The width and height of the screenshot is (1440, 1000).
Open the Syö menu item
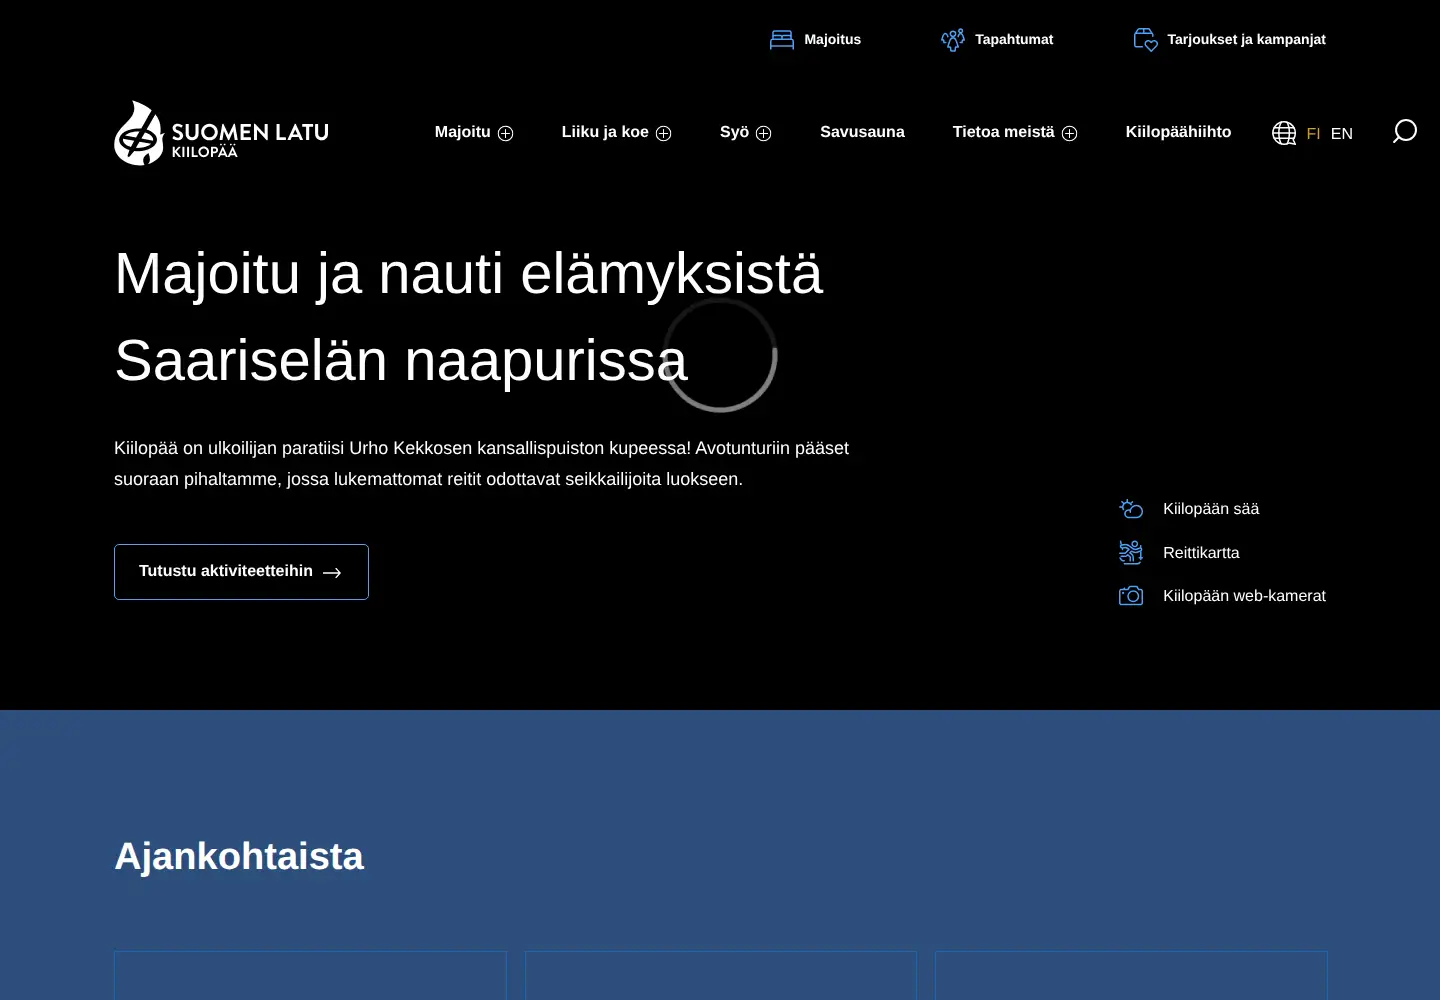coord(734,132)
